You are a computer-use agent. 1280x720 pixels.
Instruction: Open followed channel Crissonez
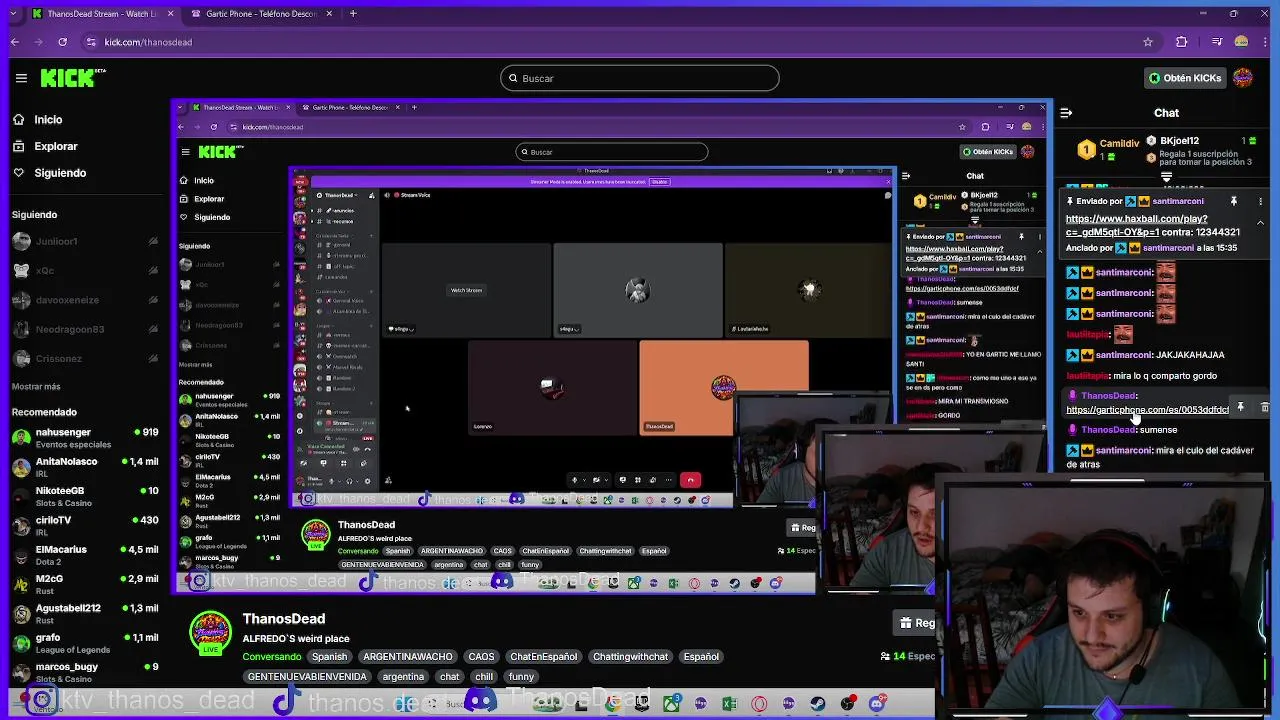pos(85,358)
